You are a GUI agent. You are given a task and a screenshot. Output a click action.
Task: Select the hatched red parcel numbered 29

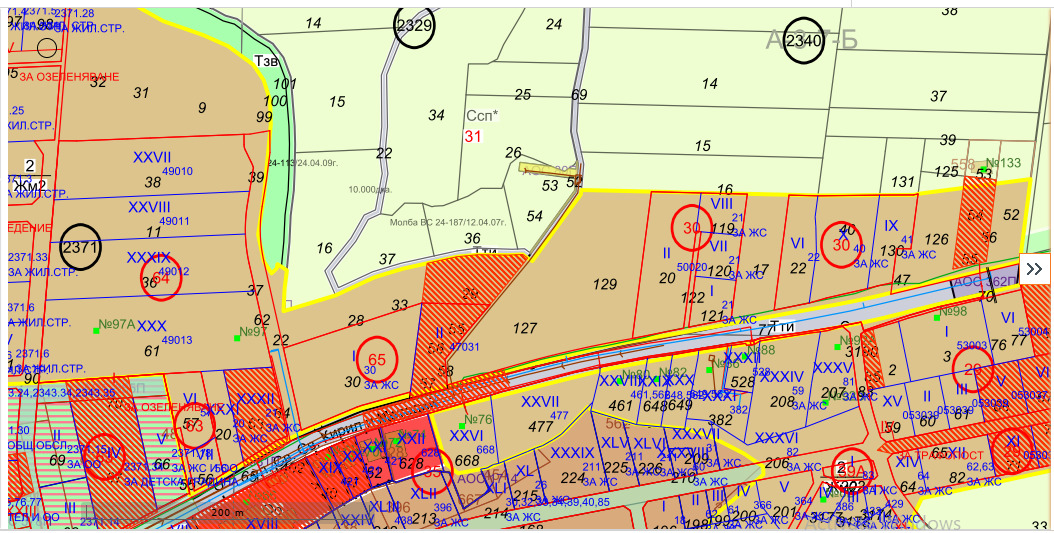[470, 293]
